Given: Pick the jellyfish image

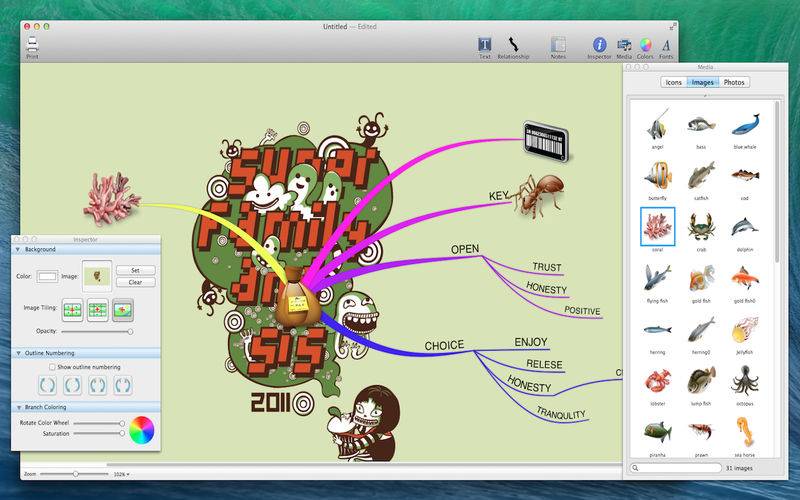Looking at the screenshot, I should pyautogui.click(x=745, y=329).
